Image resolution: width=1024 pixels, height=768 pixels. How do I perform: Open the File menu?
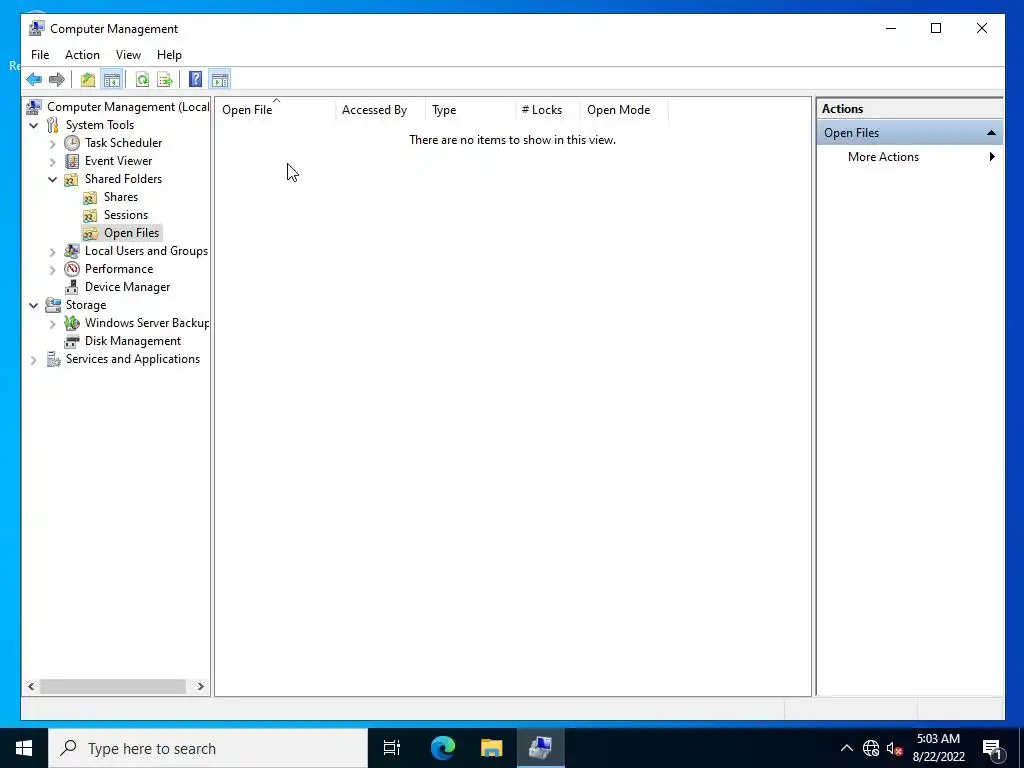(x=40, y=55)
